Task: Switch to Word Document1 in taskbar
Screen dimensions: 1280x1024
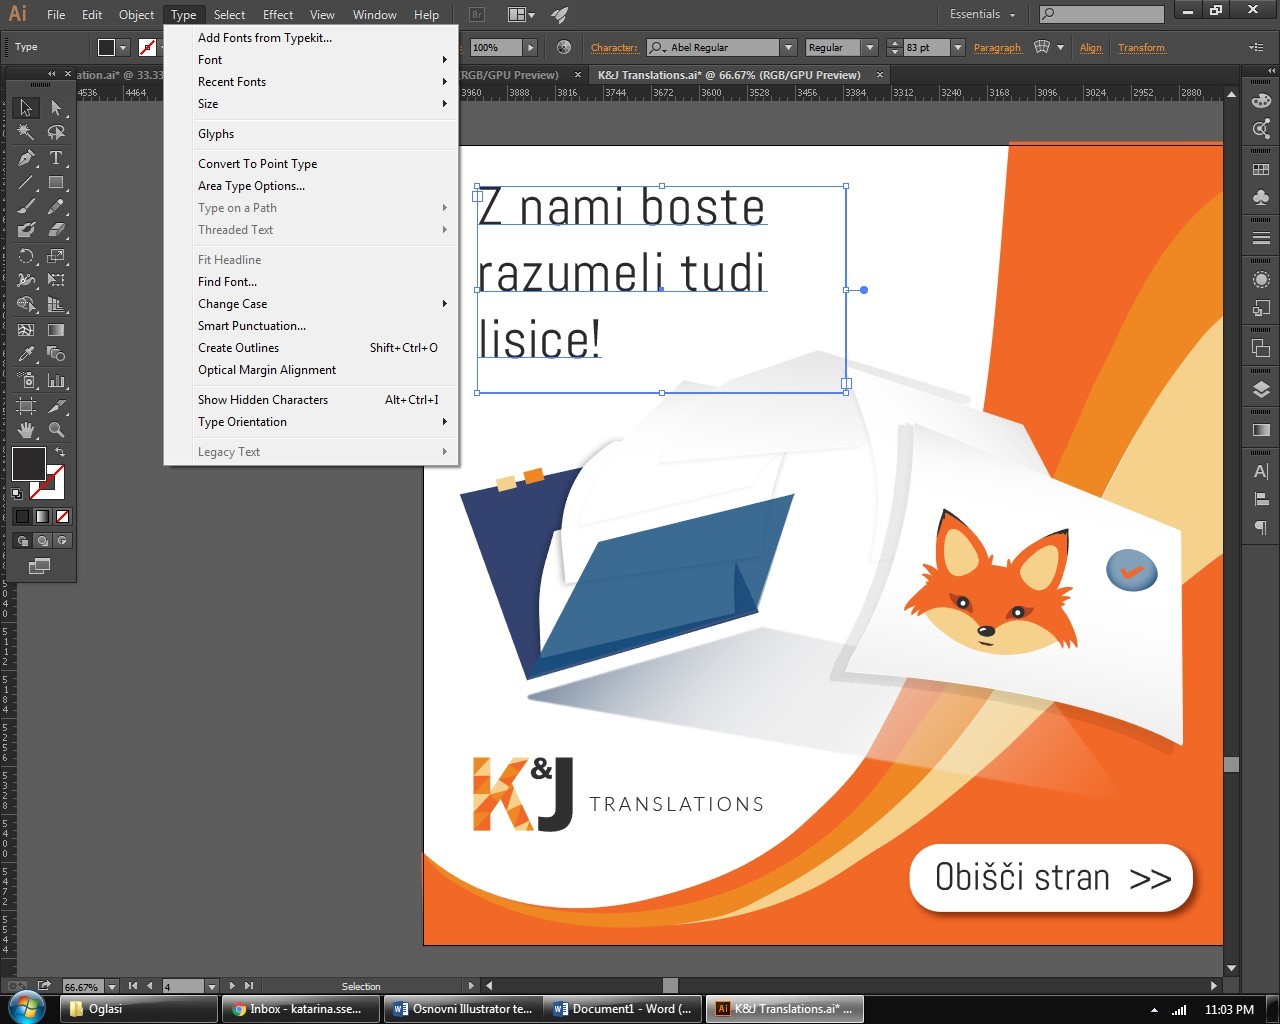Action: pyautogui.click(x=622, y=1009)
